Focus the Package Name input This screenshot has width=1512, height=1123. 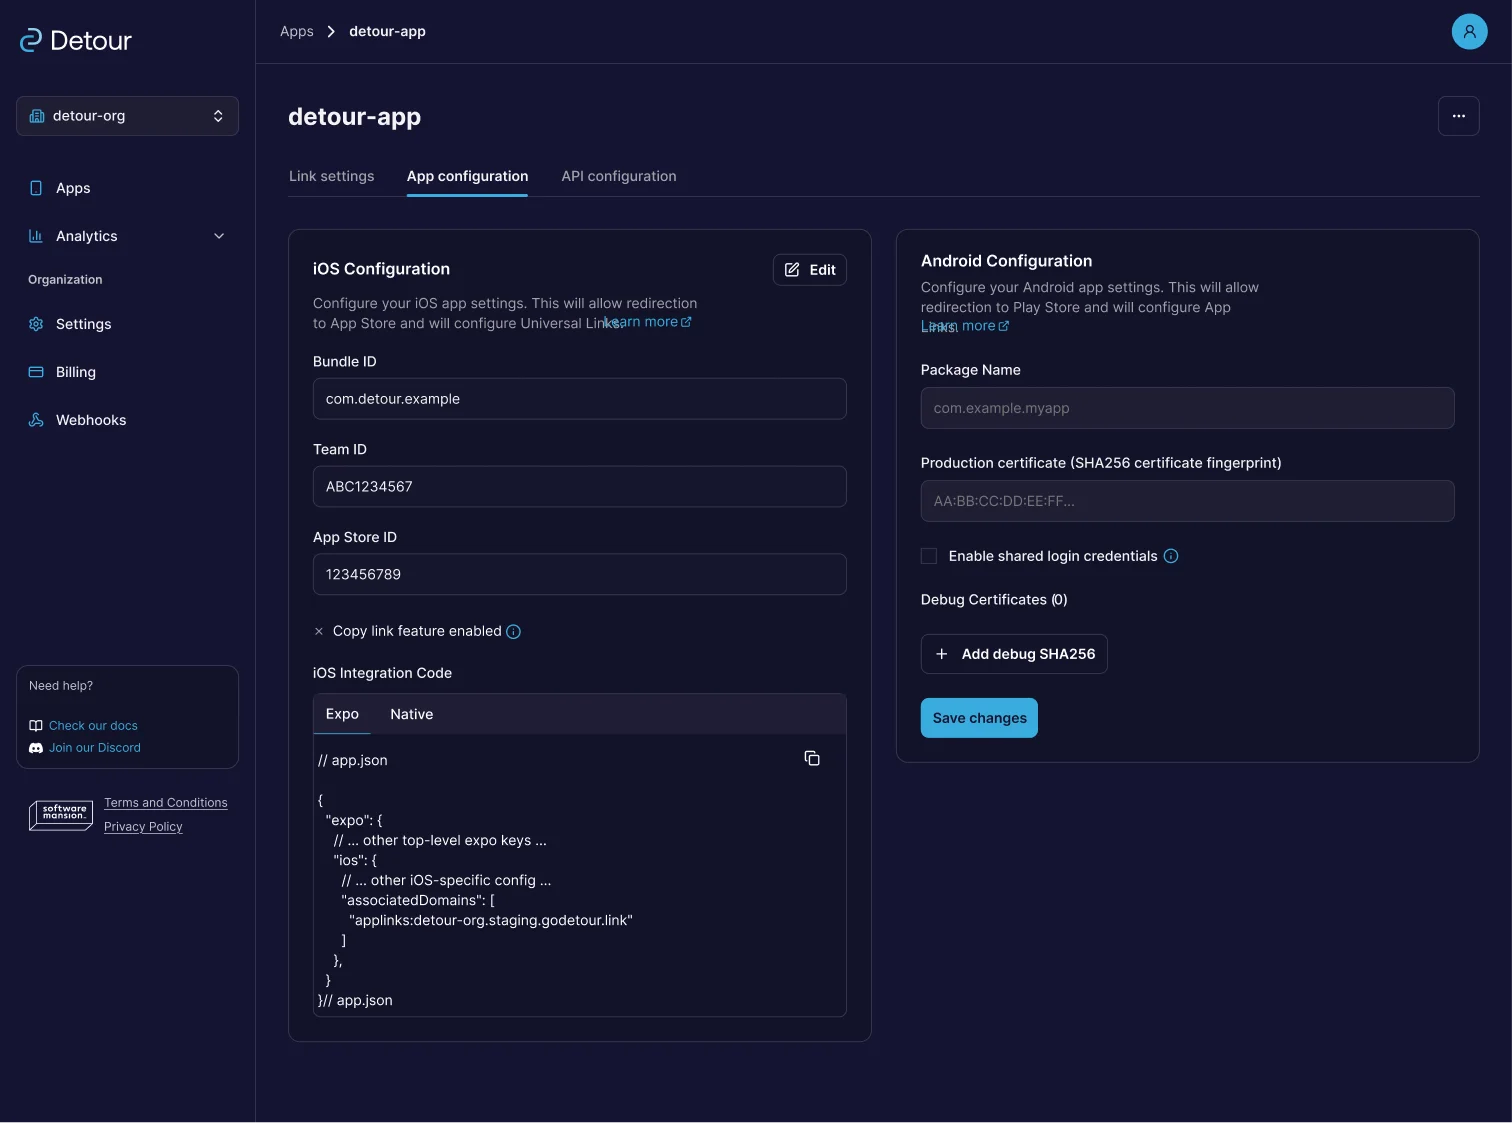pyautogui.click(x=1187, y=408)
